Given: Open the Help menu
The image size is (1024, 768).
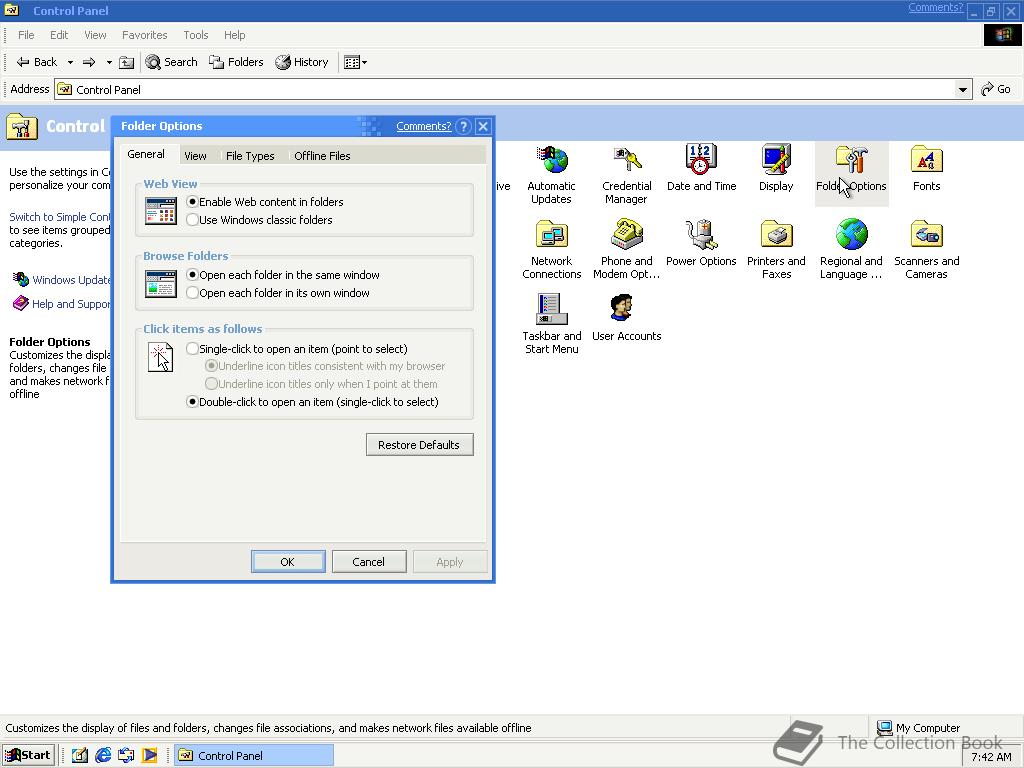Looking at the screenshot, I should [234, 35].
